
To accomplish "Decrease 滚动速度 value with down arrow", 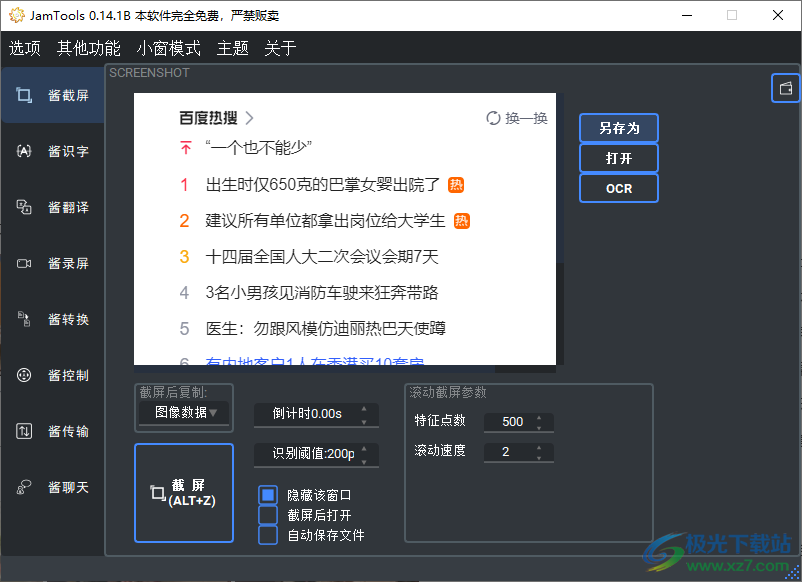I will pyautogui.click(x=539, y=458).
